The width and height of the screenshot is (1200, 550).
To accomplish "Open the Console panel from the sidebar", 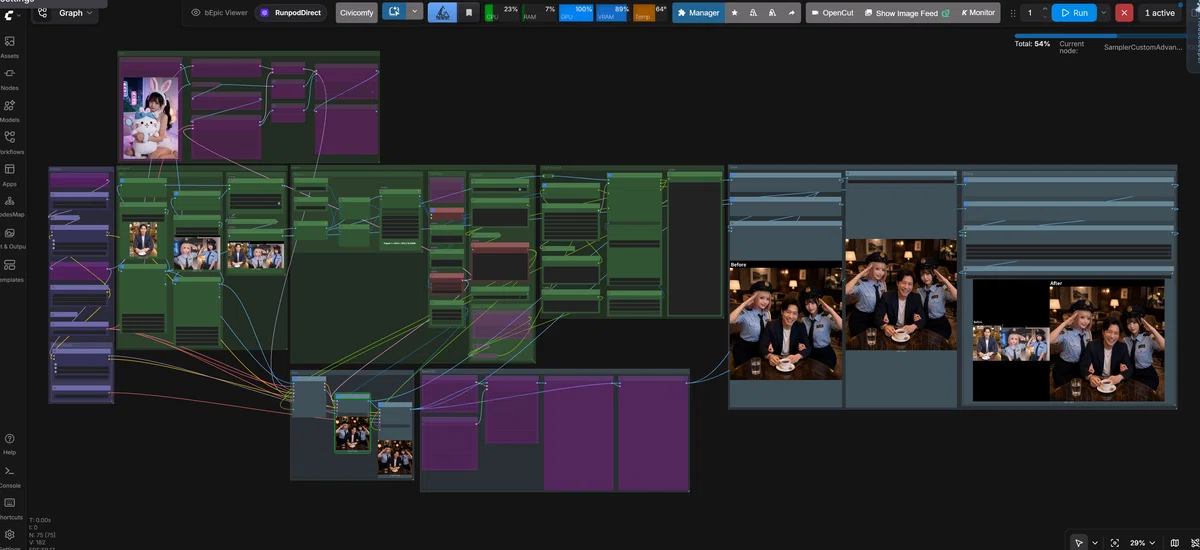I will tap(9, 476).
